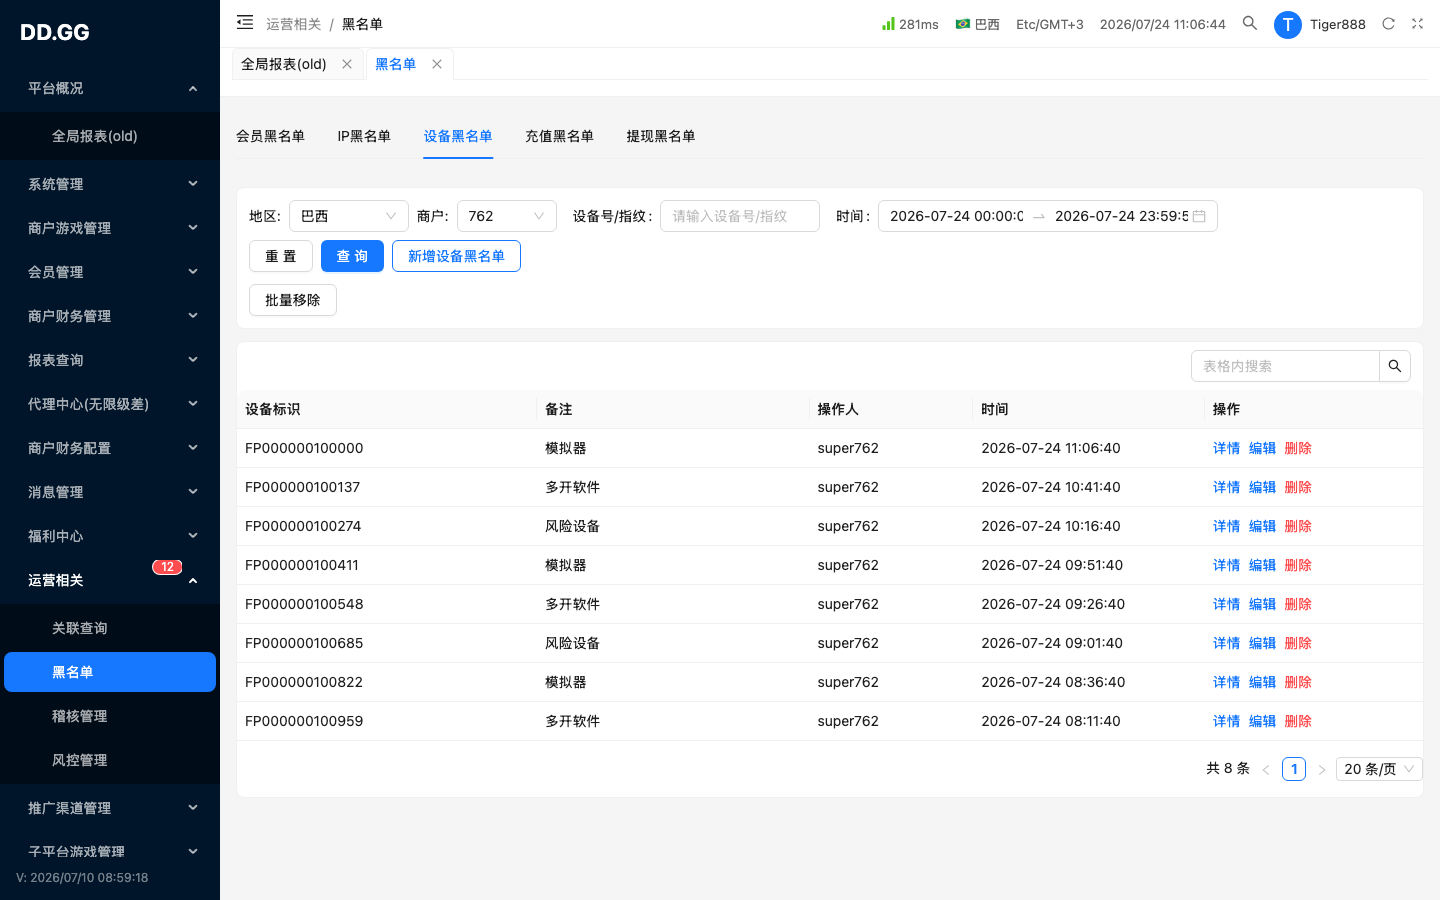
Task: Open 详情 for FP000000100411
Action: pyautogui.click(x=1226, y=565)
